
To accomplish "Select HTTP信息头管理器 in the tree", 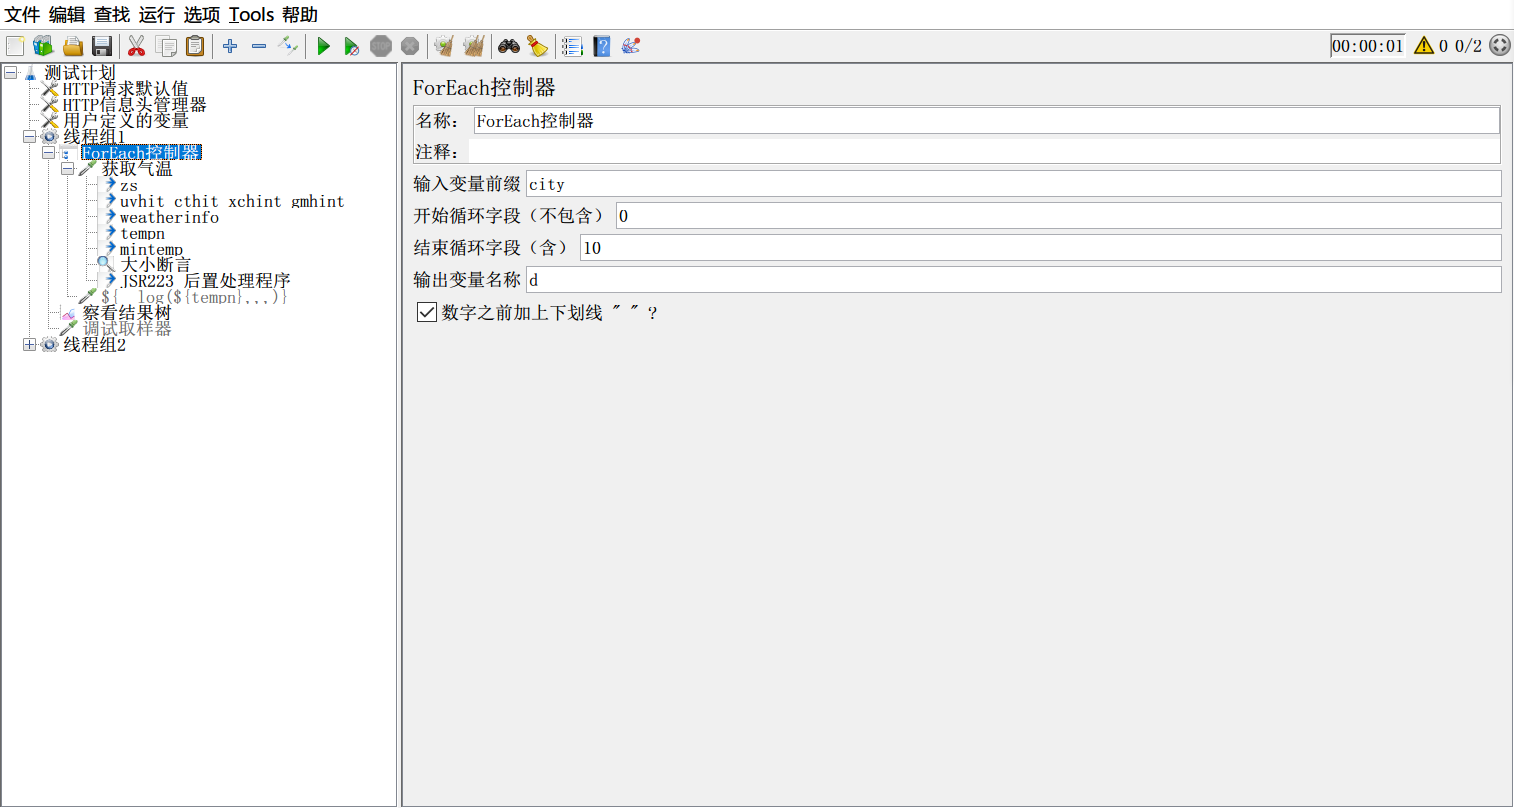I will (x=134, y=105).
